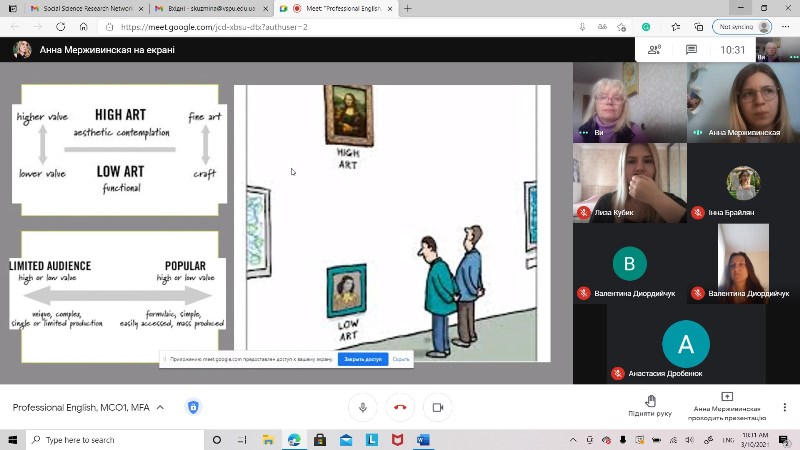The width and height of the screenshot is (800, 450).
Task: Open Windows notification center
Action: (x=784, y=440)
